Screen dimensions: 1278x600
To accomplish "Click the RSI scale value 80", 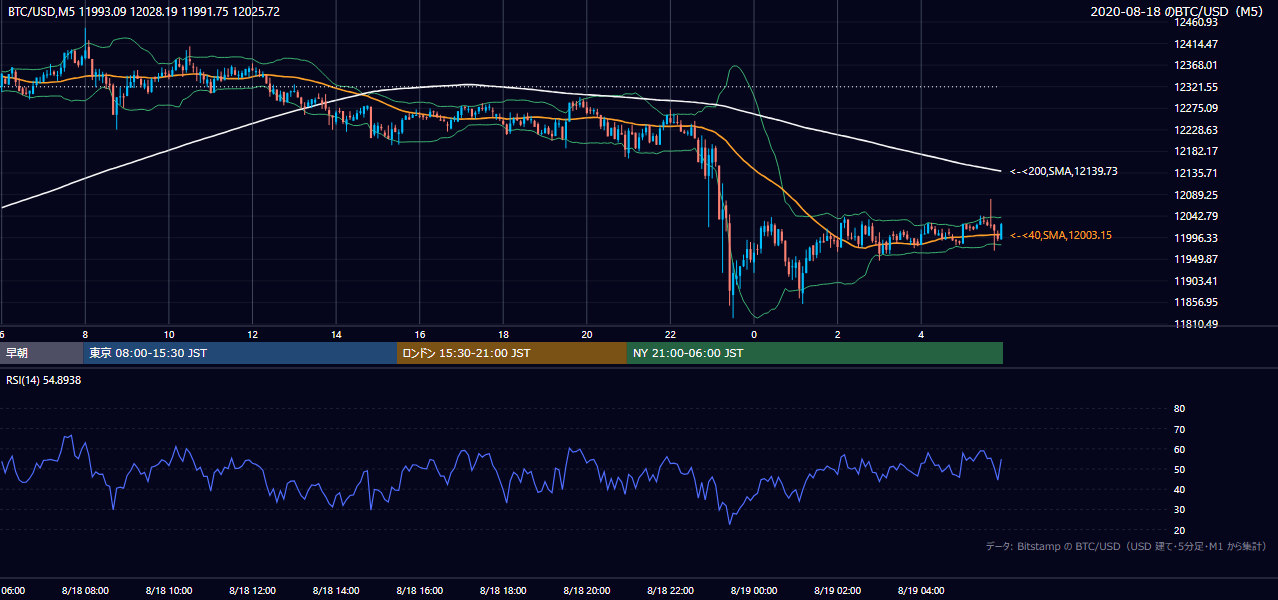I will [1179, 409].
